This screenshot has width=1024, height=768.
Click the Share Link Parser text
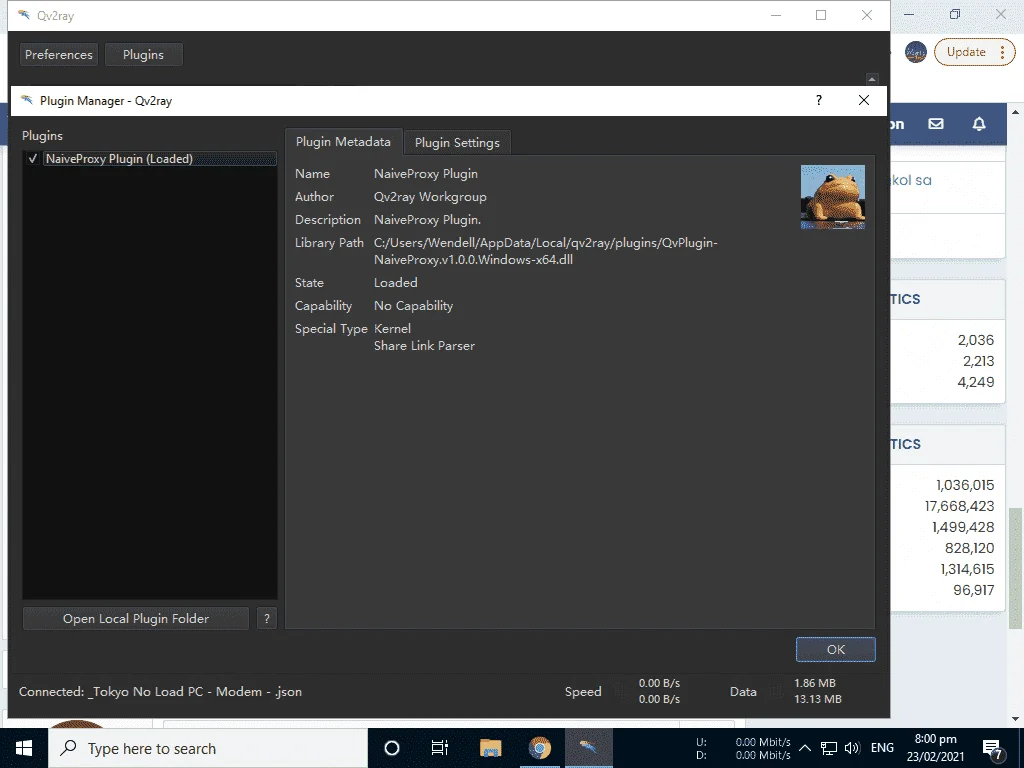point(424,345)
